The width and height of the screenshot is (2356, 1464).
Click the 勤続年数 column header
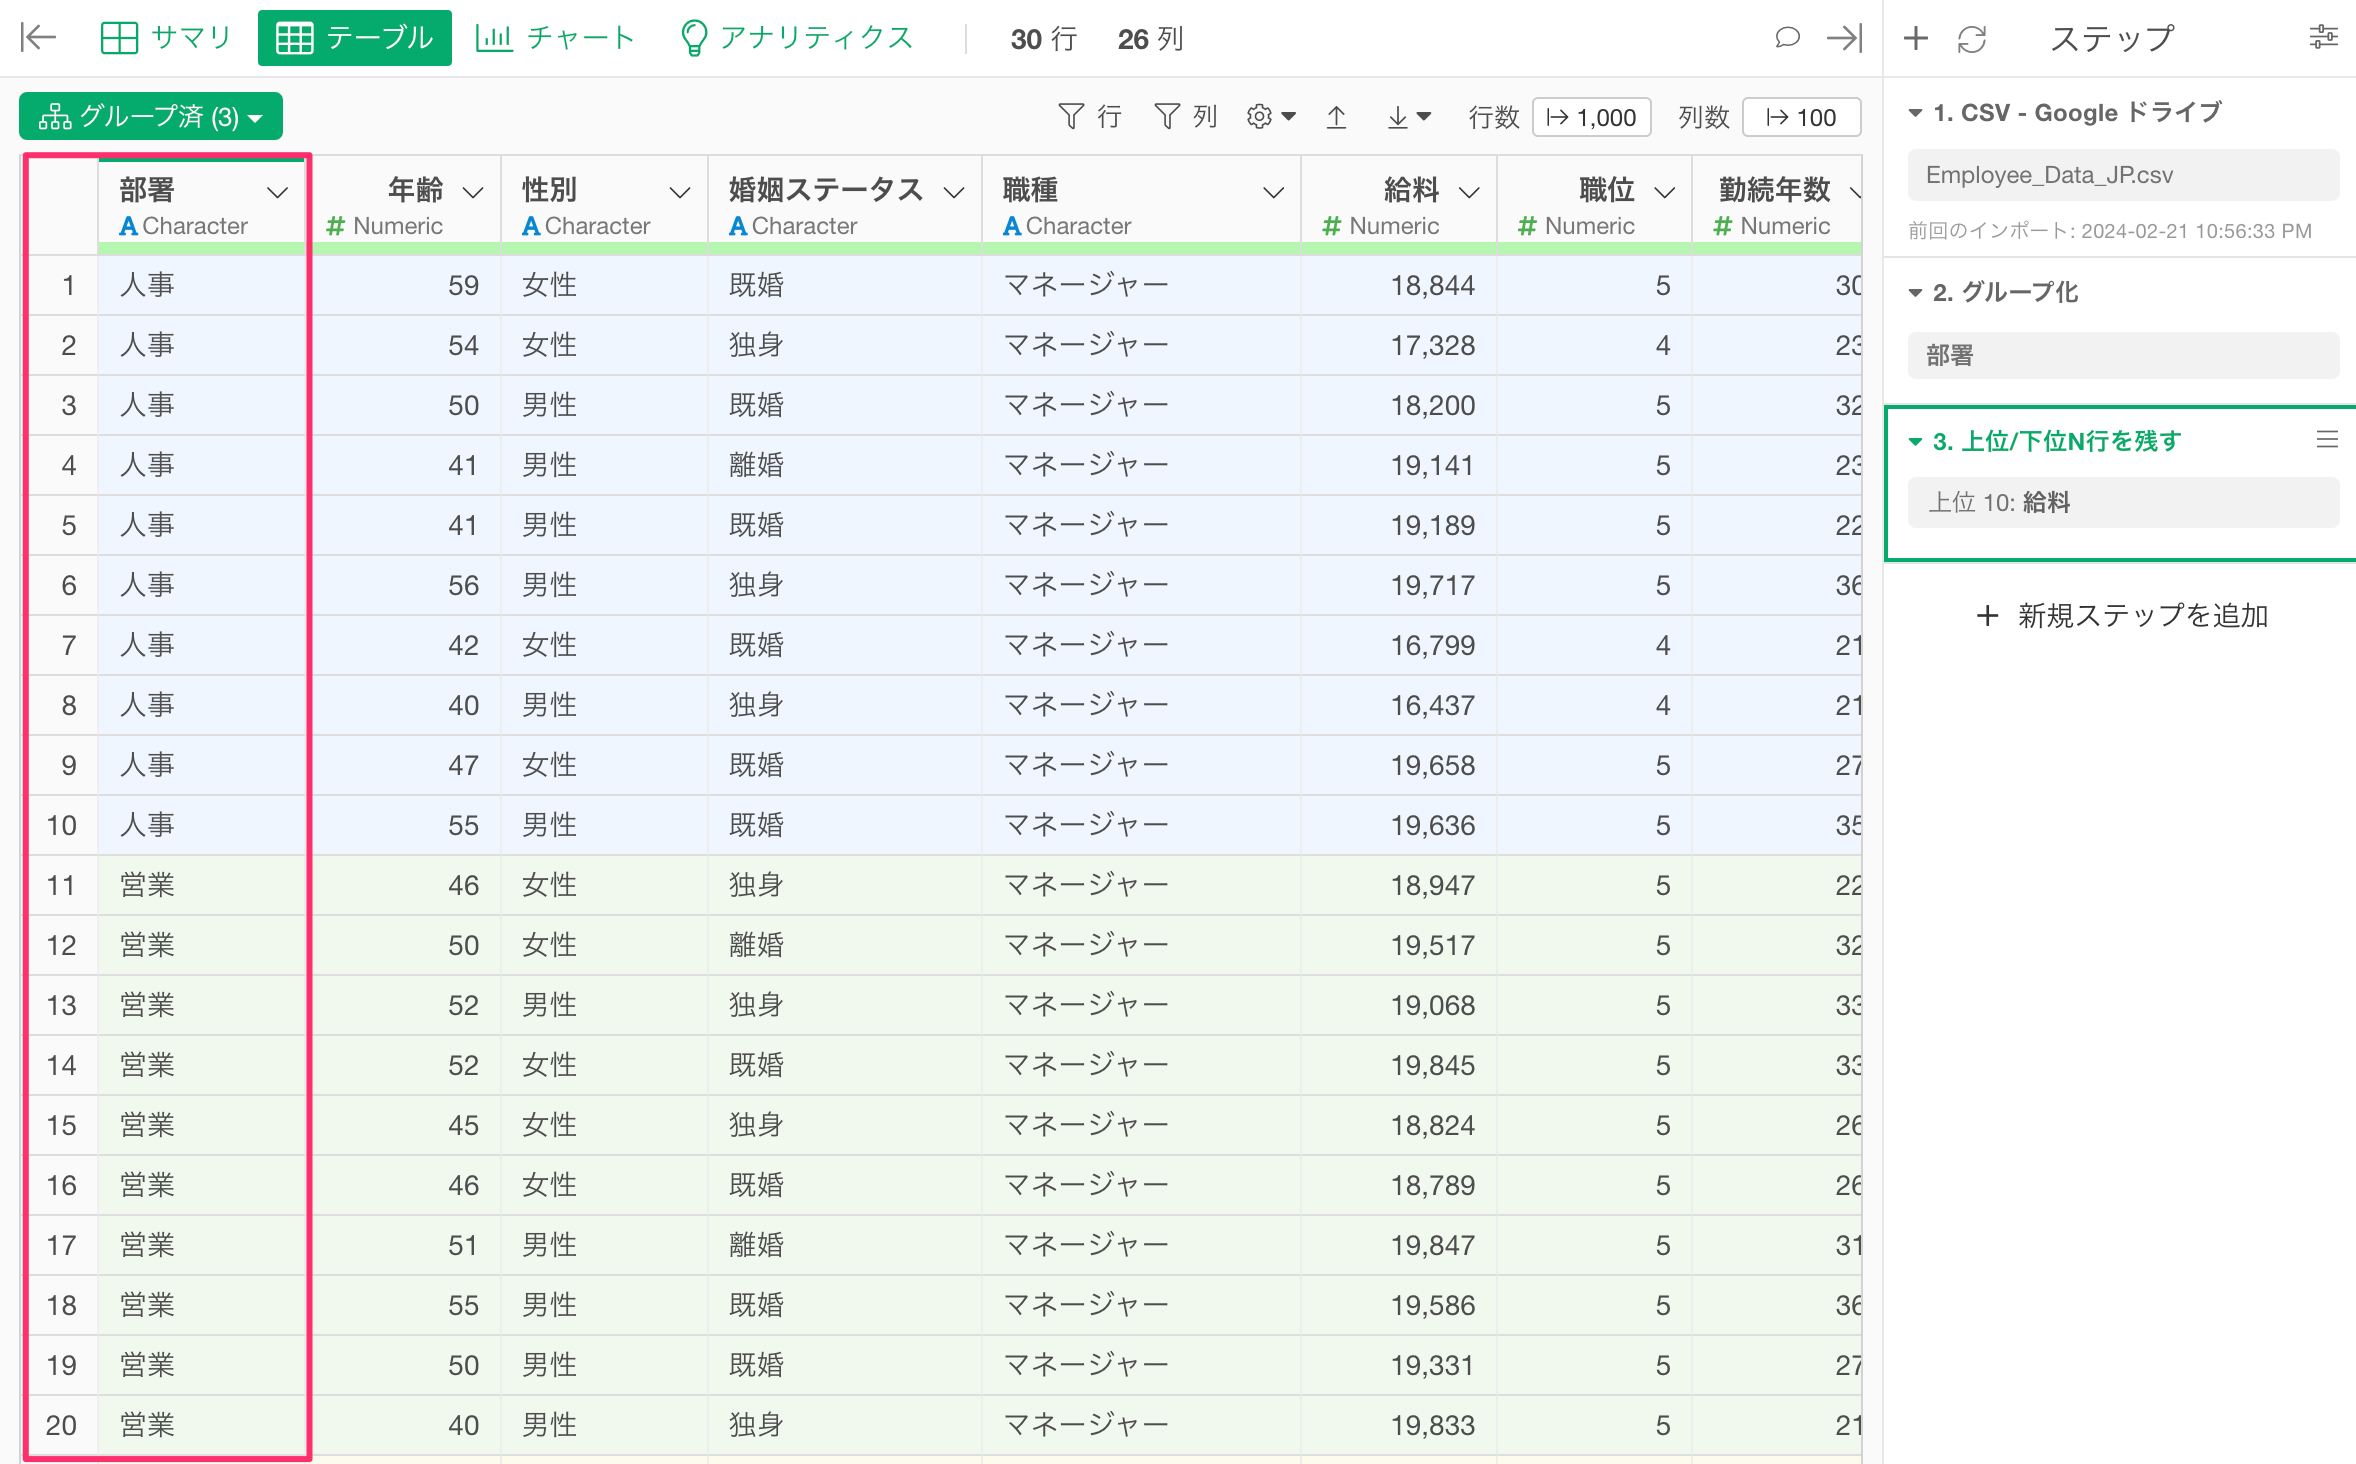[1777, 207]
